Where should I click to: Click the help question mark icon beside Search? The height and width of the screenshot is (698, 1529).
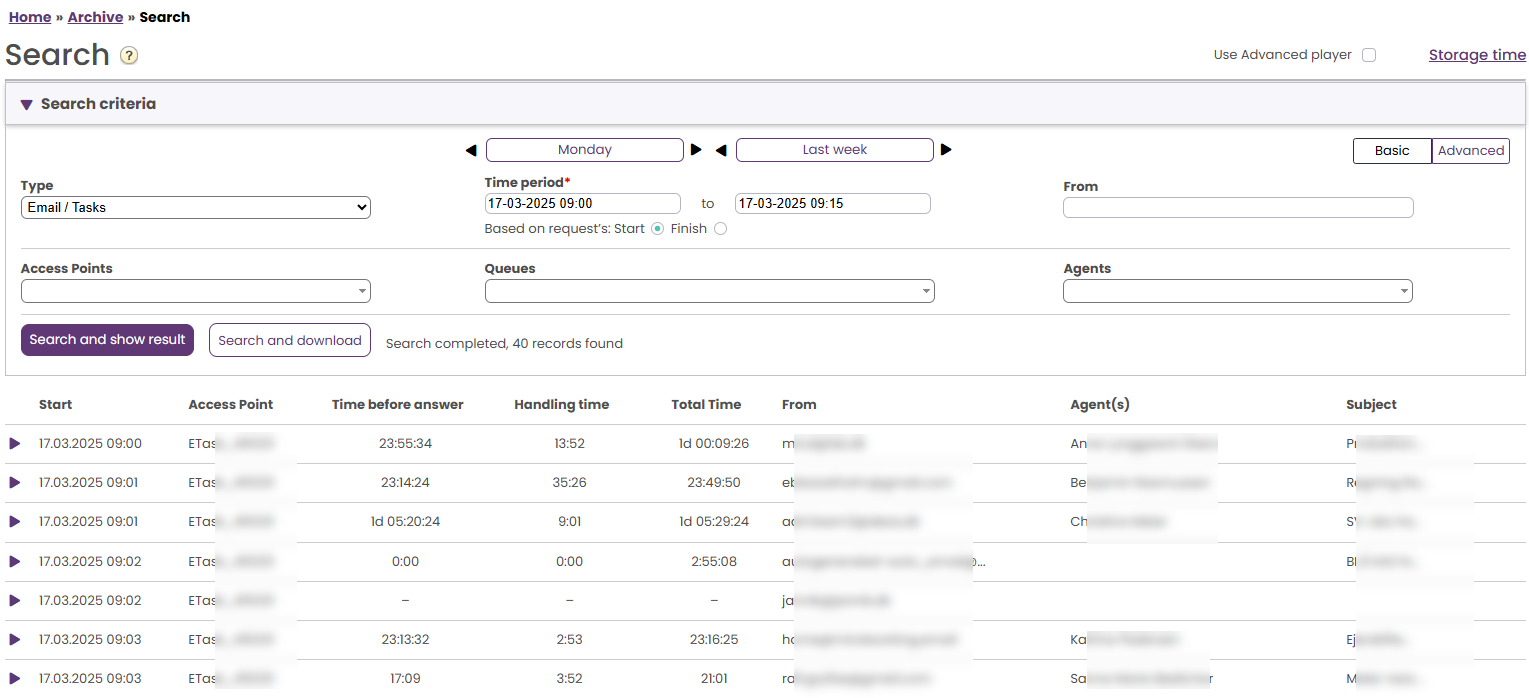click(x=129, y=56)
